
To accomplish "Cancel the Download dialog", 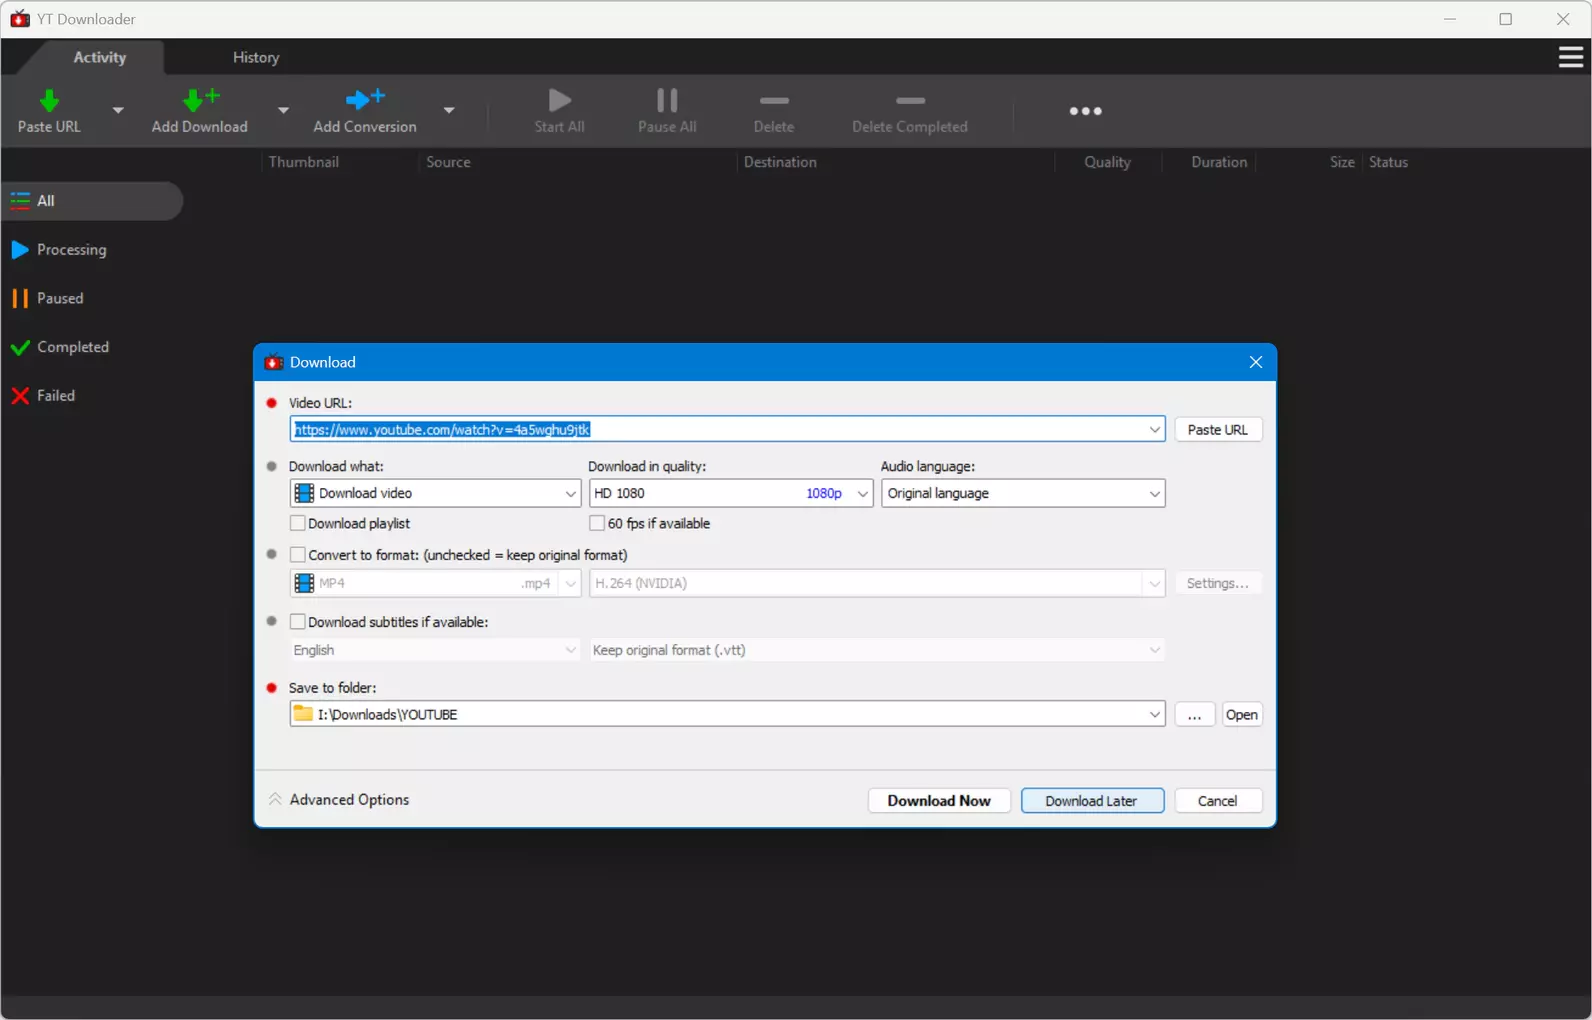I will (x=1218, y=801).
